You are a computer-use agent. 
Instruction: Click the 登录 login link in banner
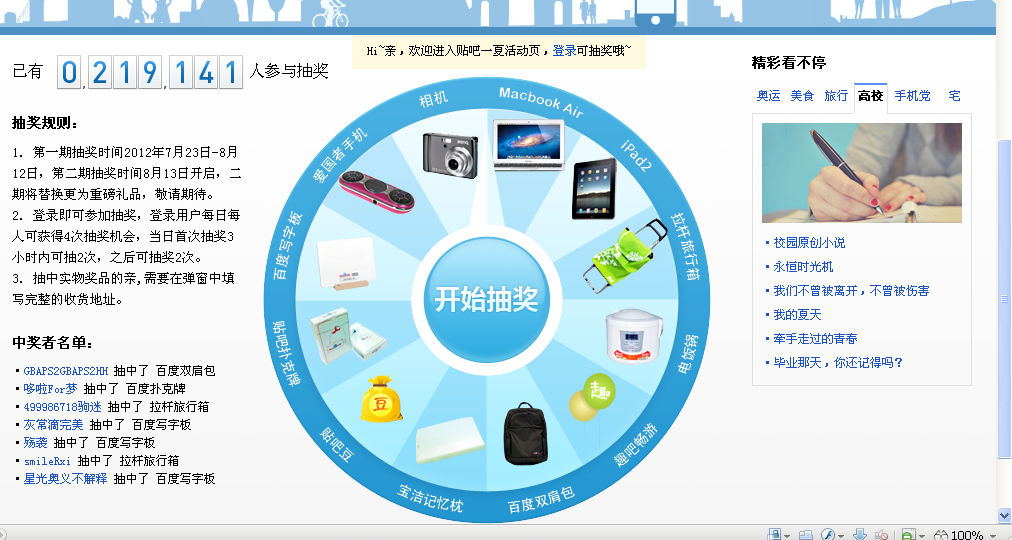[564, 50]
